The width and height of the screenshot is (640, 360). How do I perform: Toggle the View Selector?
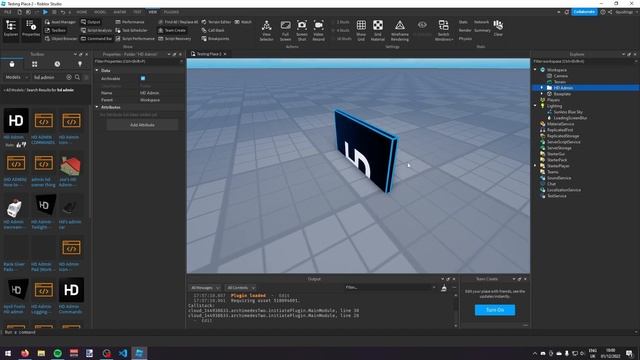tap(267, 30)
